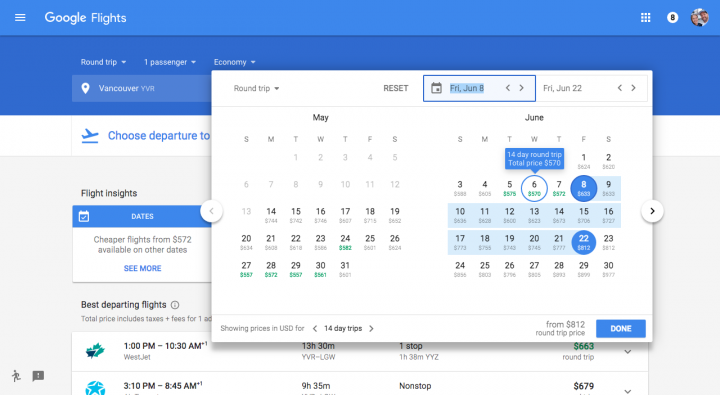Click the Vancouver YVR origin field
Image resolution: width=720 pixels, height=395 pixels.
142,88
